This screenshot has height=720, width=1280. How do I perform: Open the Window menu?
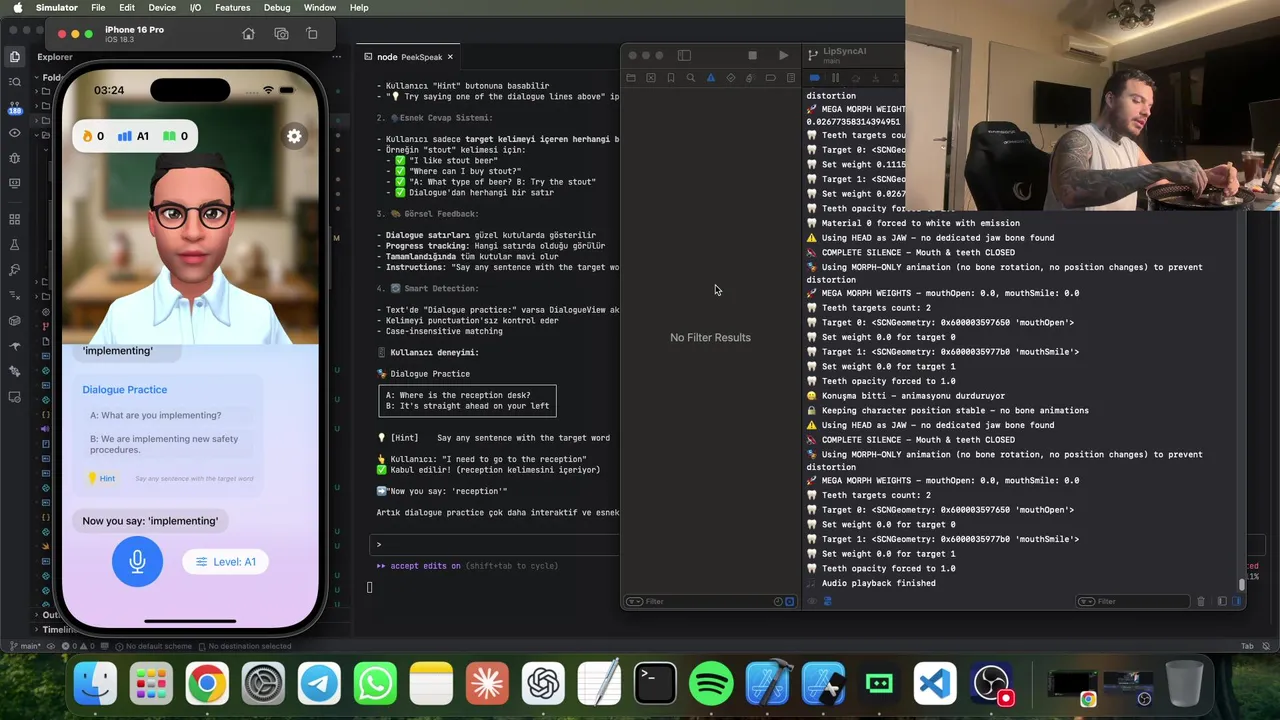[320, 7]
